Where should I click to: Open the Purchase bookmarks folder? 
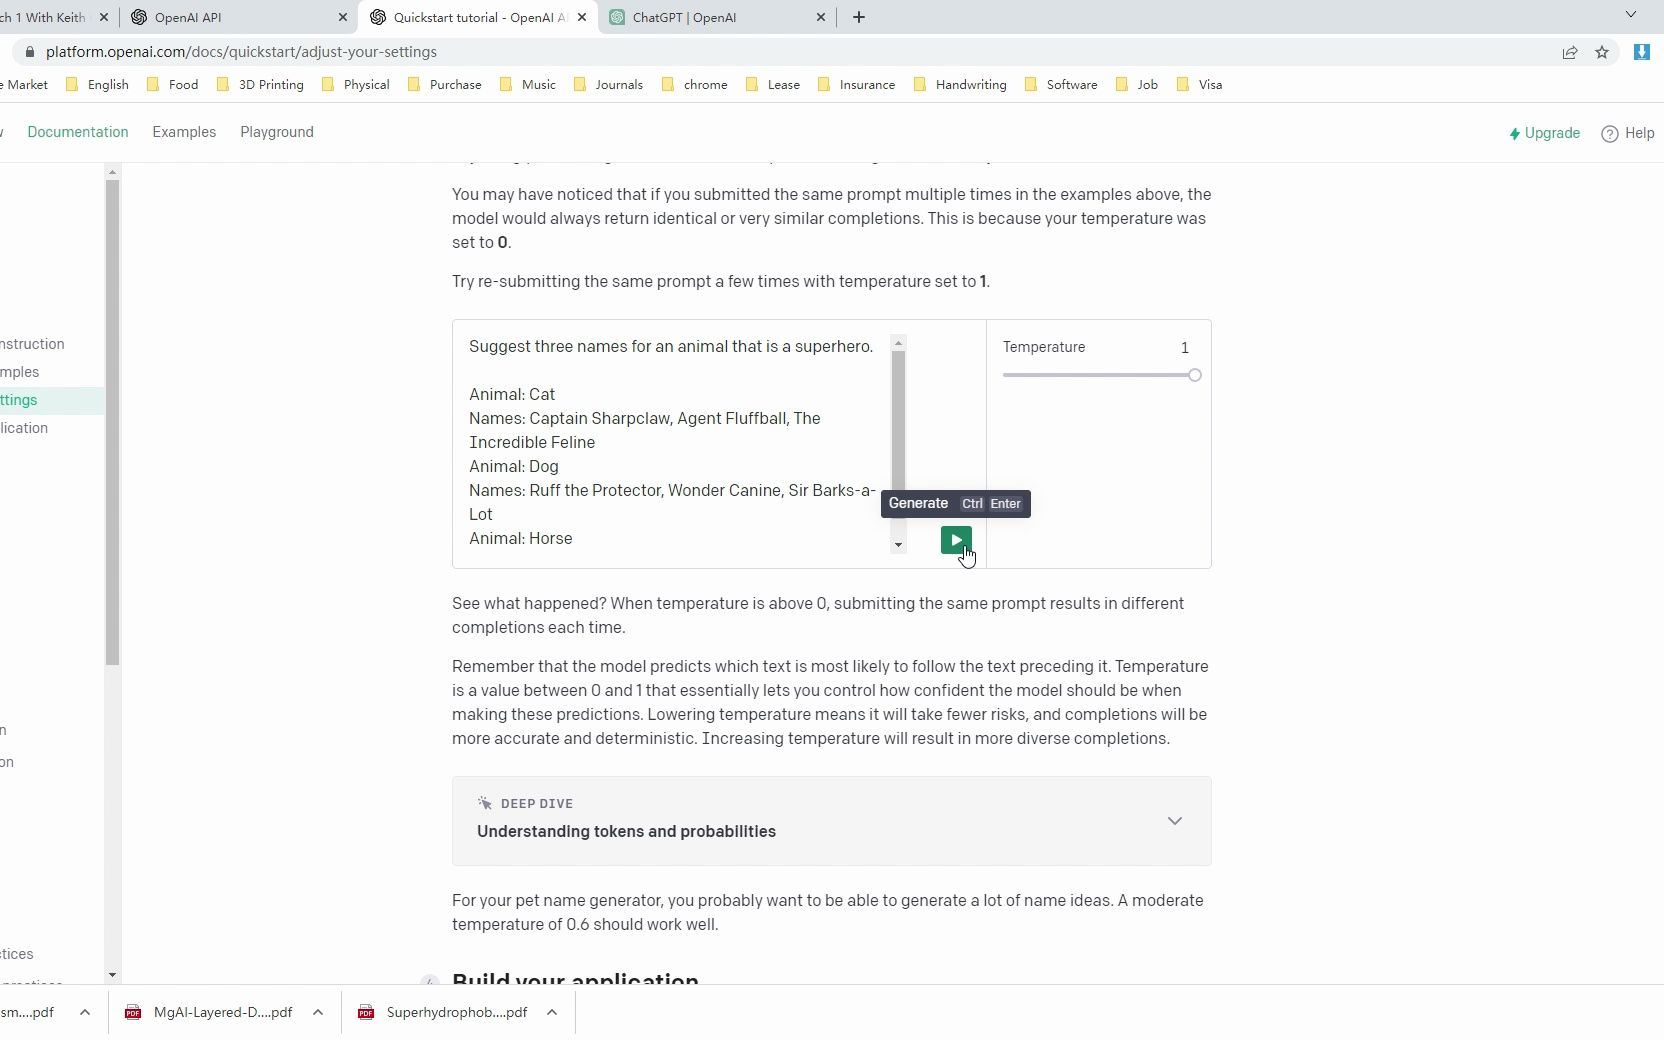tap(445, 85)
